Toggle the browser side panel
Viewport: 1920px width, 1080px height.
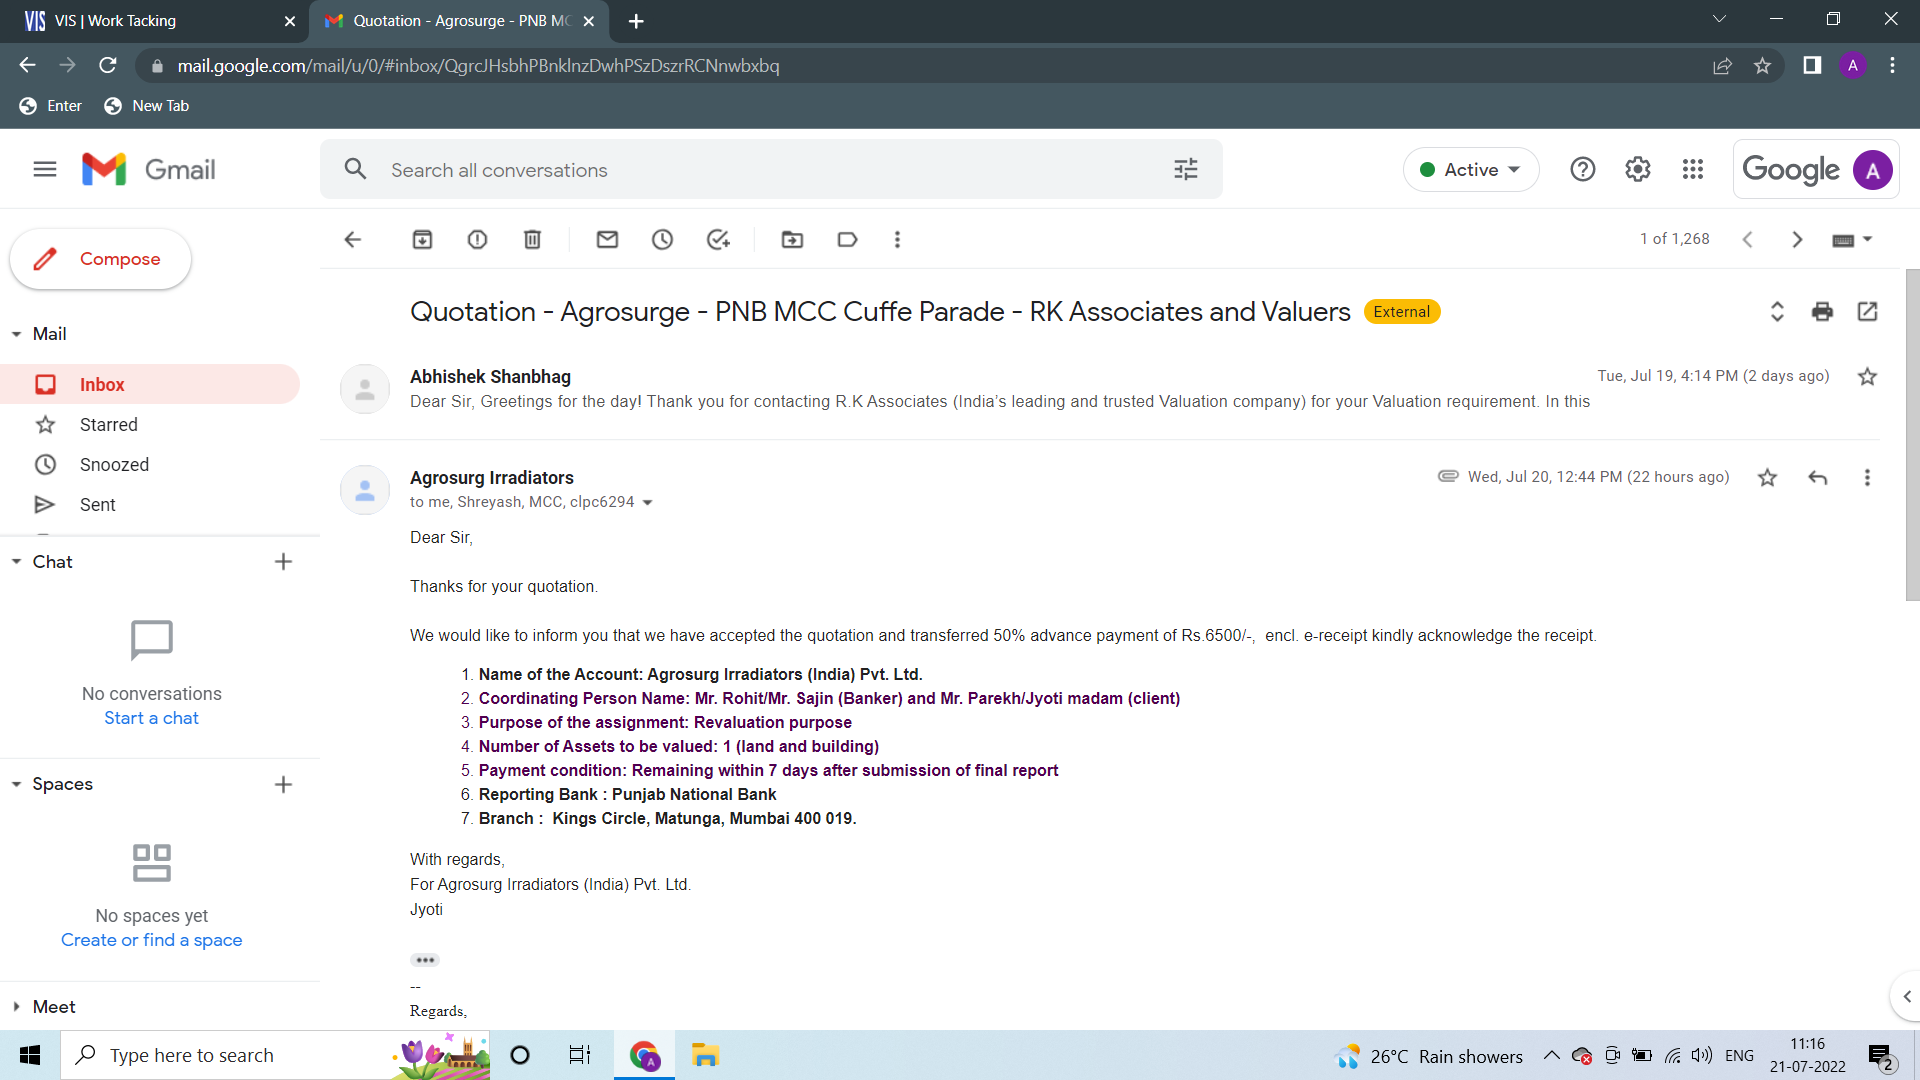pyautogui.click(x=1812, y=66)
